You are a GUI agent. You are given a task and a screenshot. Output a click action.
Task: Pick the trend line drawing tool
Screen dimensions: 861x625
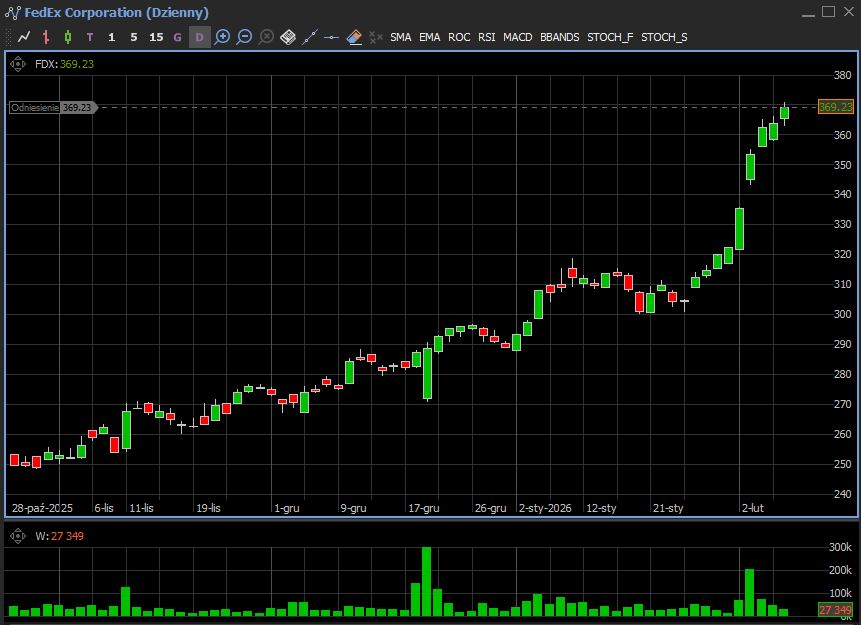(309, 37)
